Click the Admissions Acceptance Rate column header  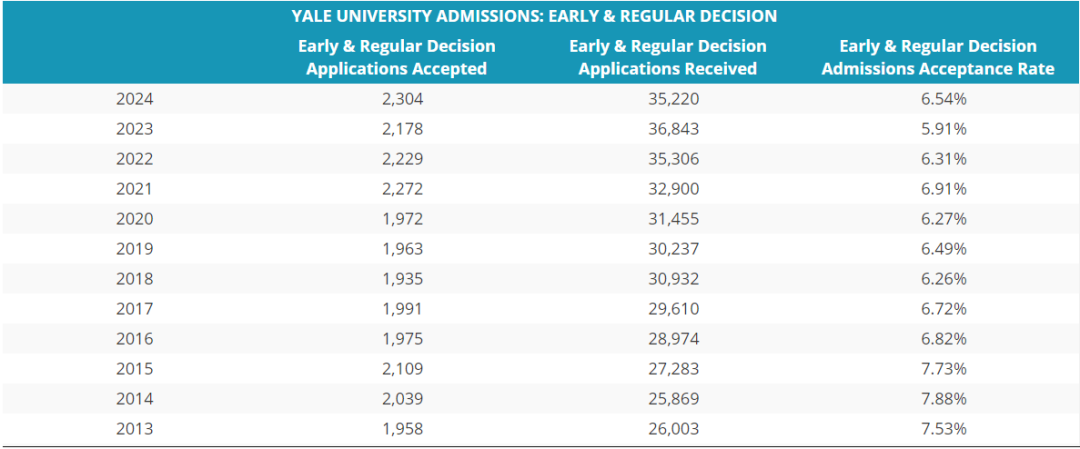click(x=937, y=57)
